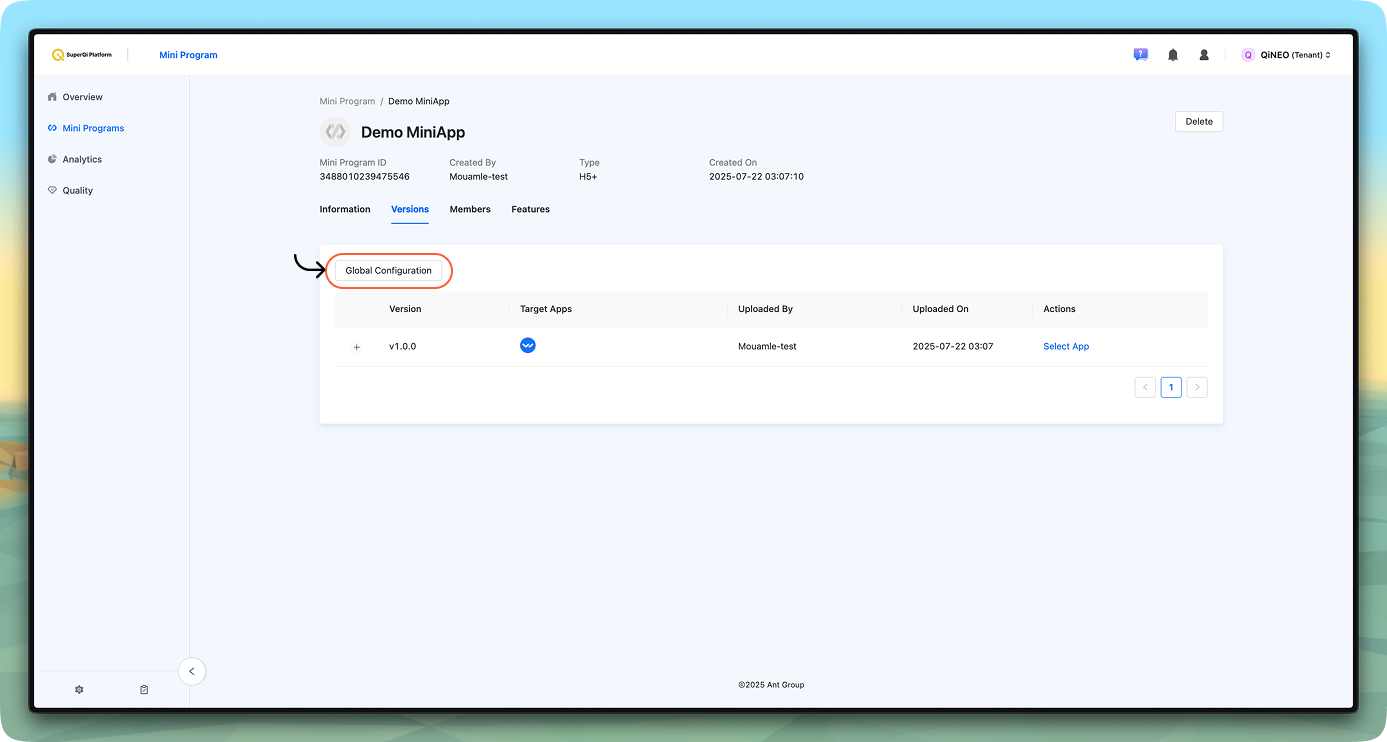This screenshot has height=742, width=1387.
Task: Click the Select App link
Action: (x=1065, y=347)
